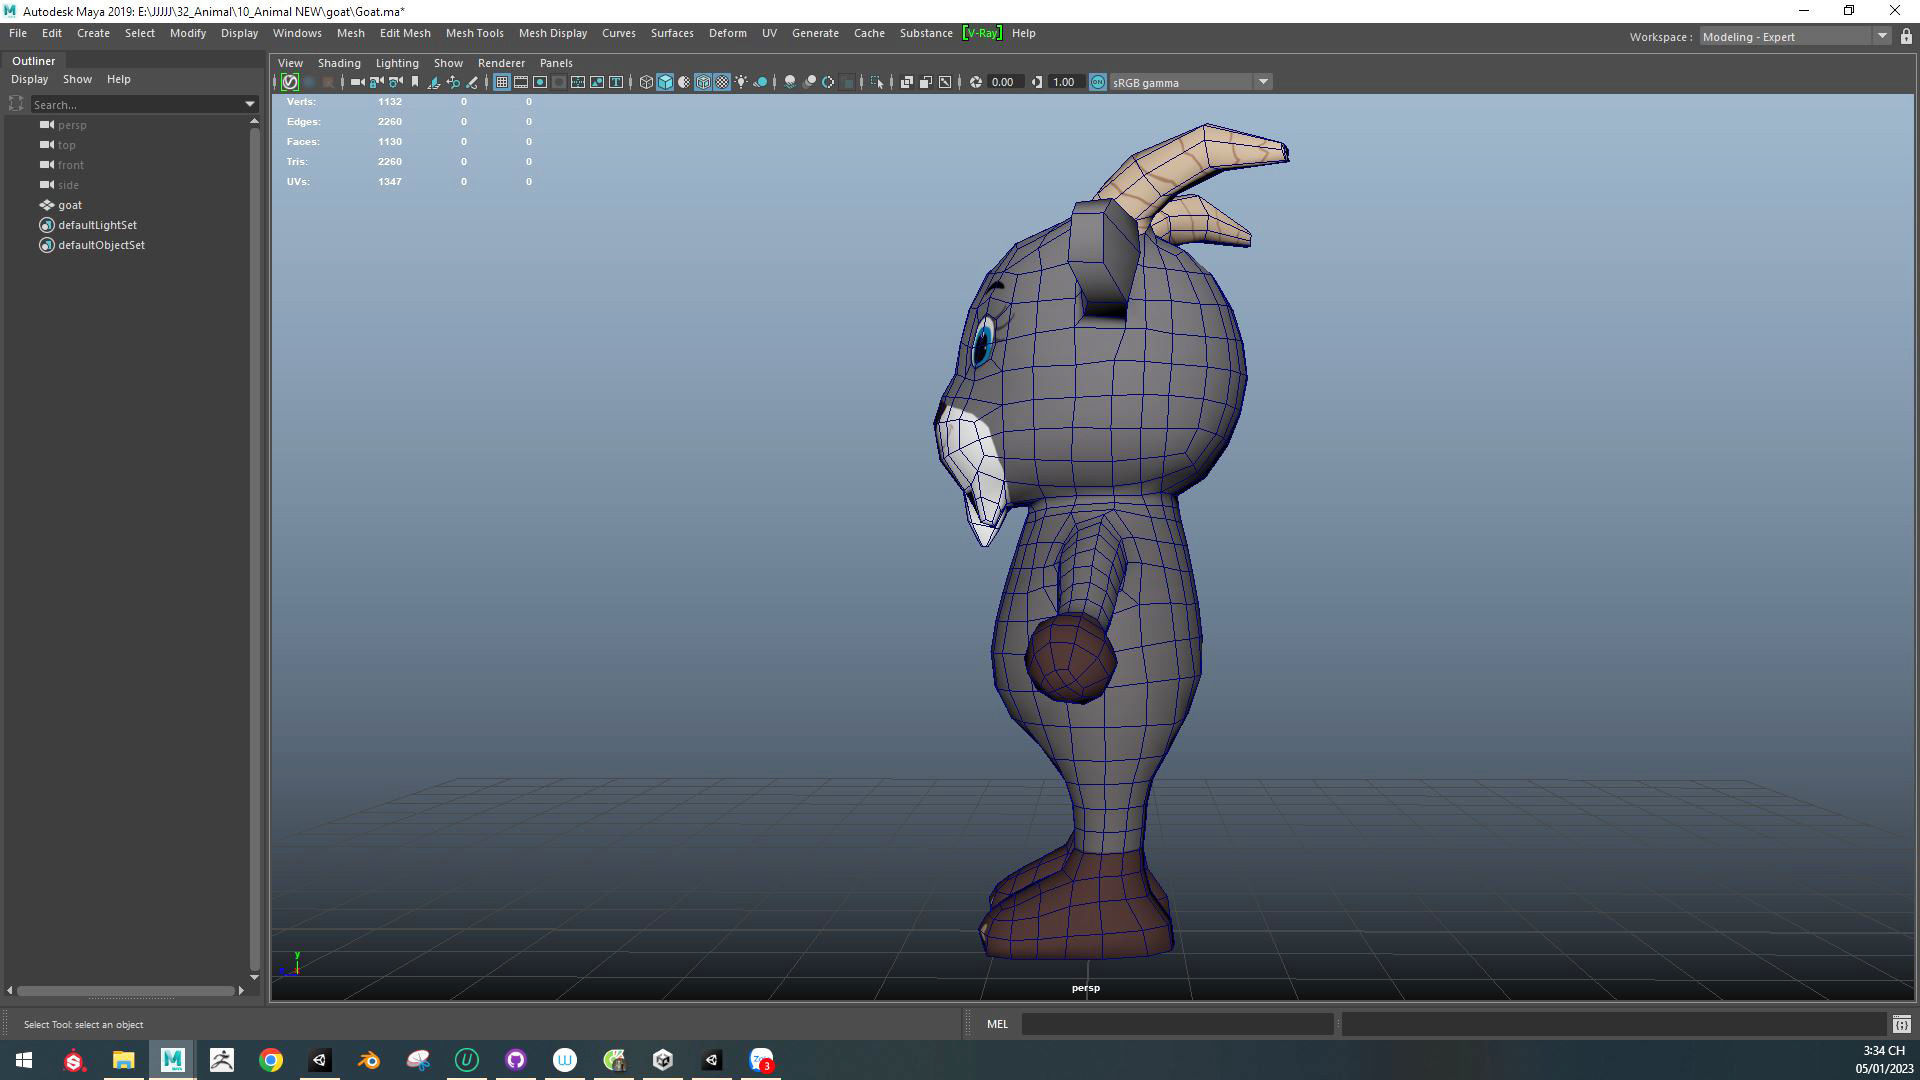
Task: Click the Grease Pencil icon
Action: tap(472, 82)
